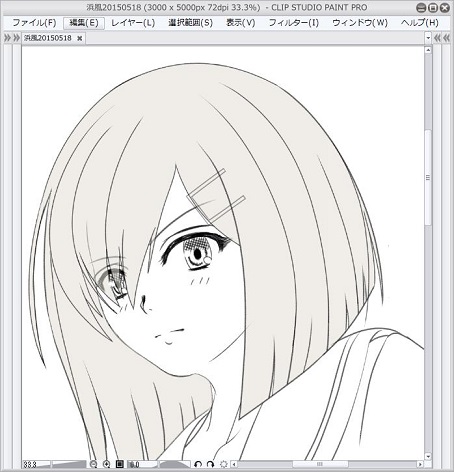Viewport: 454px width, 472px height.
Task: Click the zoom out magnifier icon
Action: tap(94, 464)
